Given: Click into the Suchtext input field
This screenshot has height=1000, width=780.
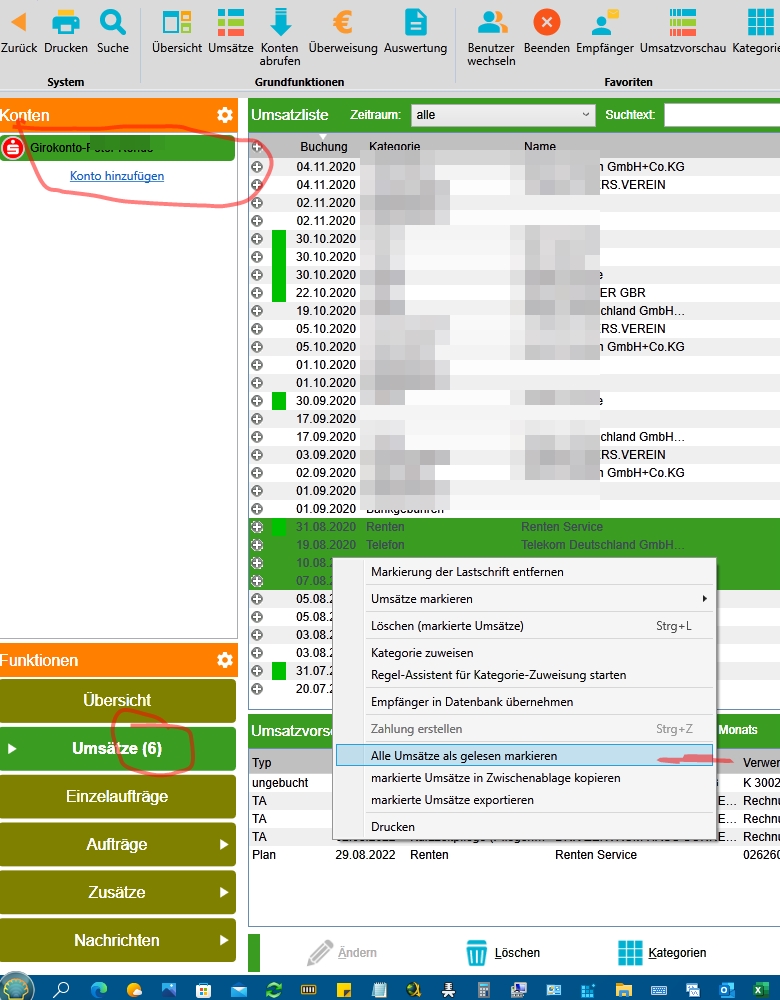Looking at the screenshot, I should pyautogui.click(x=722, y=115).
